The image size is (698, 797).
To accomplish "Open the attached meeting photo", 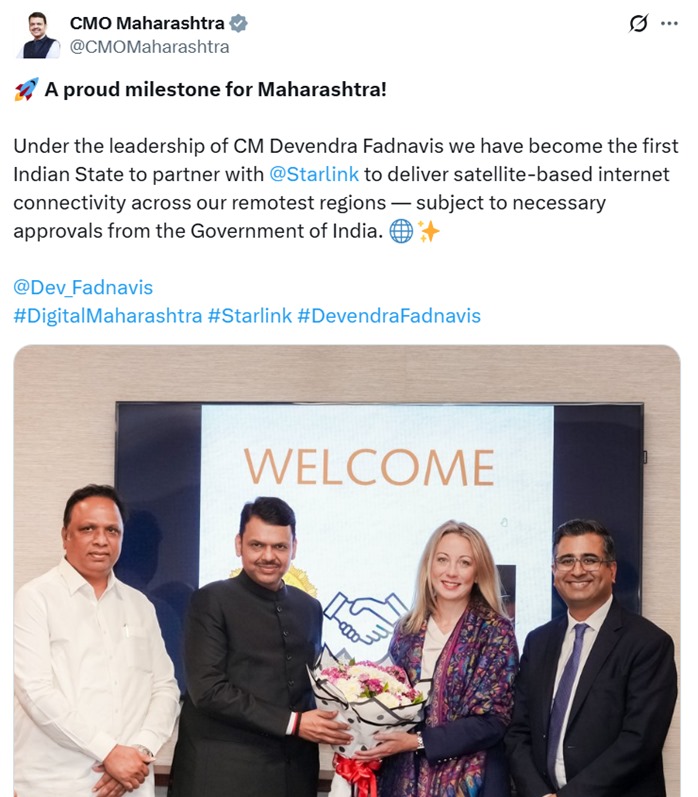I will (347, 570).
